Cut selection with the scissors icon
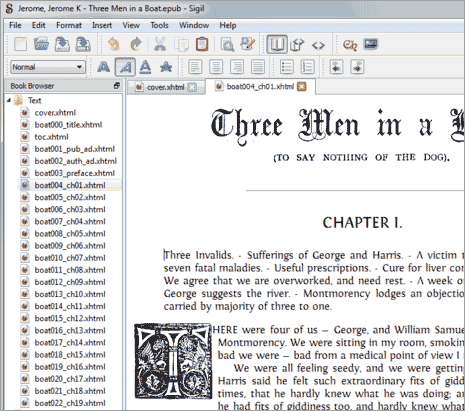Viewport: 465px width, 411px height. [160, 44]
